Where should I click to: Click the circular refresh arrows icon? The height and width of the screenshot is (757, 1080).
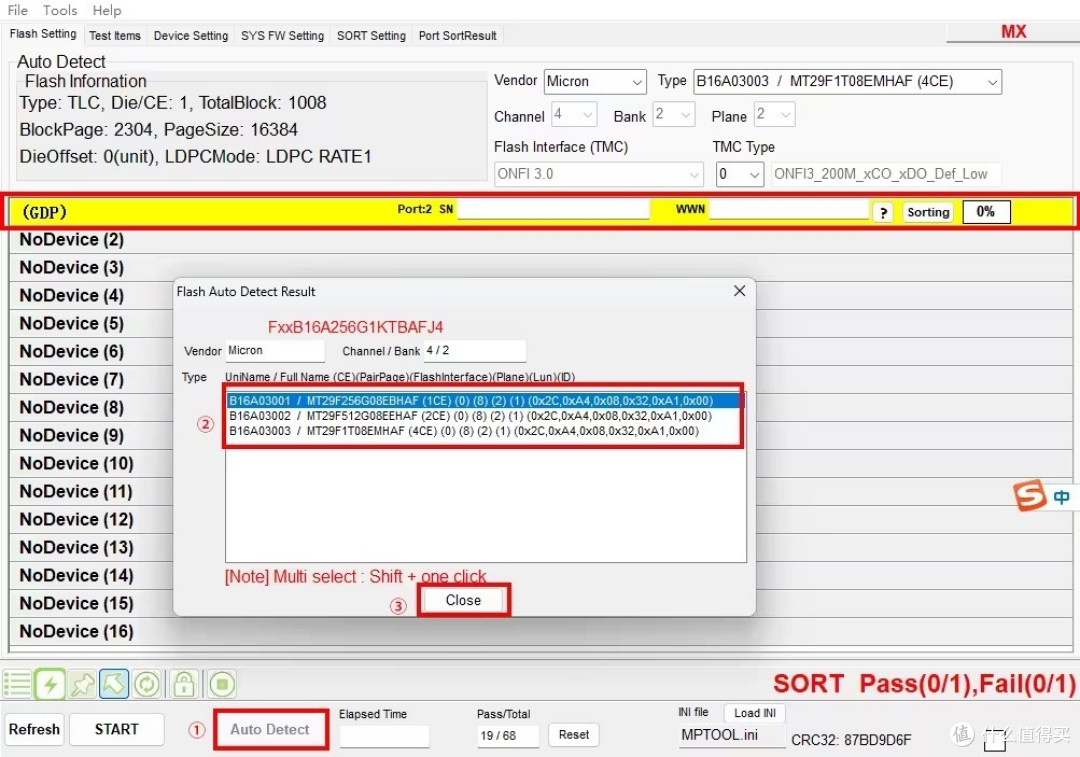click(x=147, y=685)
